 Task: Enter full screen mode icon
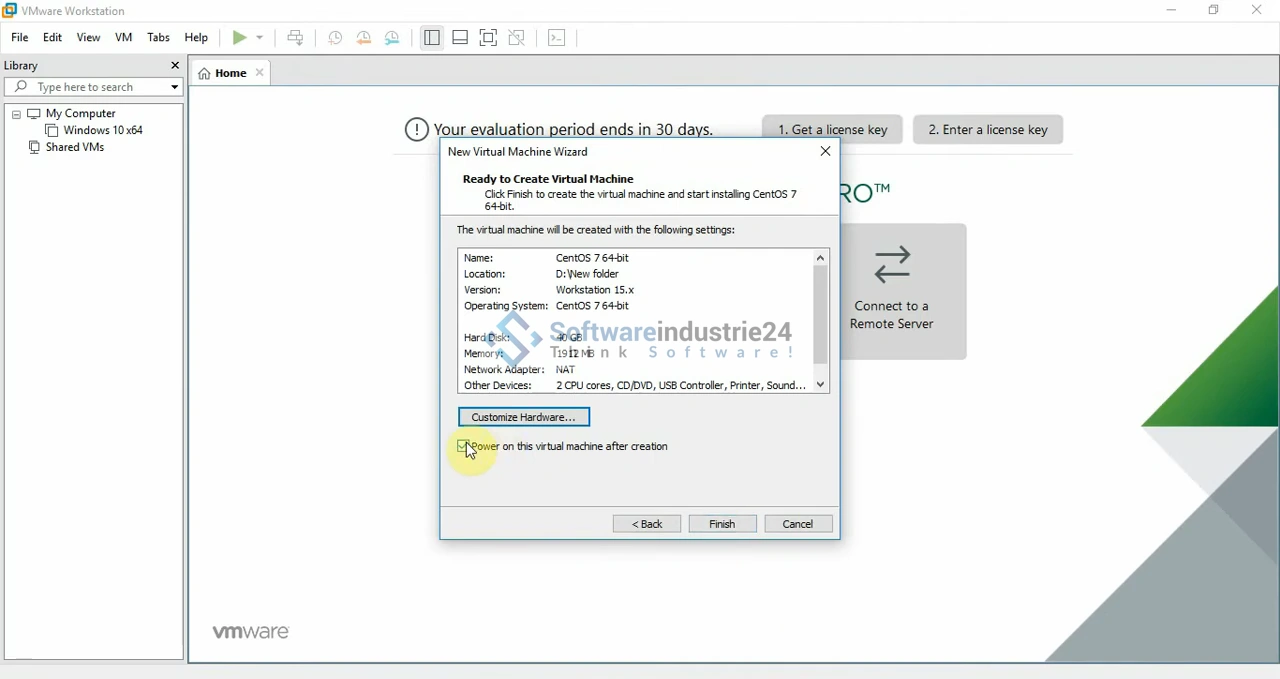point(489,38)
